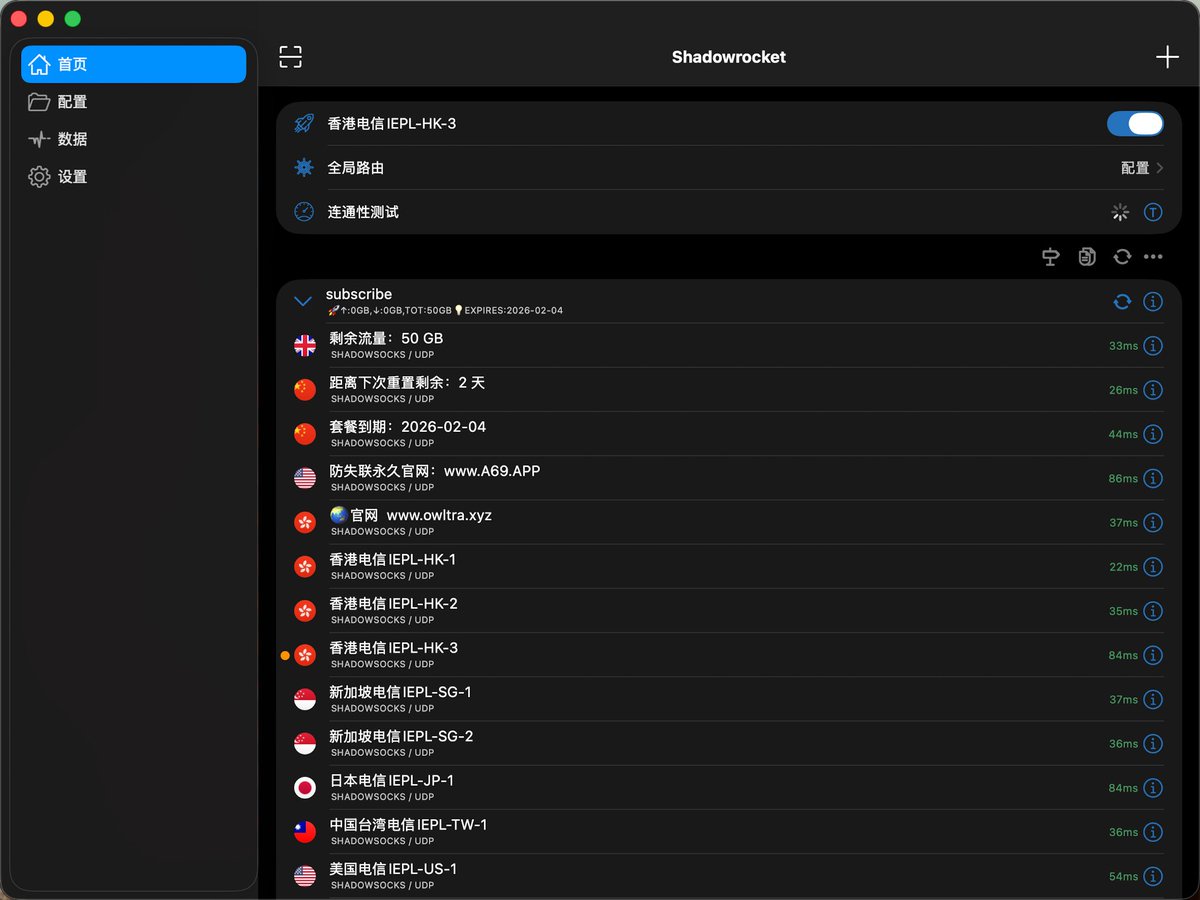Open 全局路由 routing configuration
The image size is (1200, 900).
pos(729,168)
